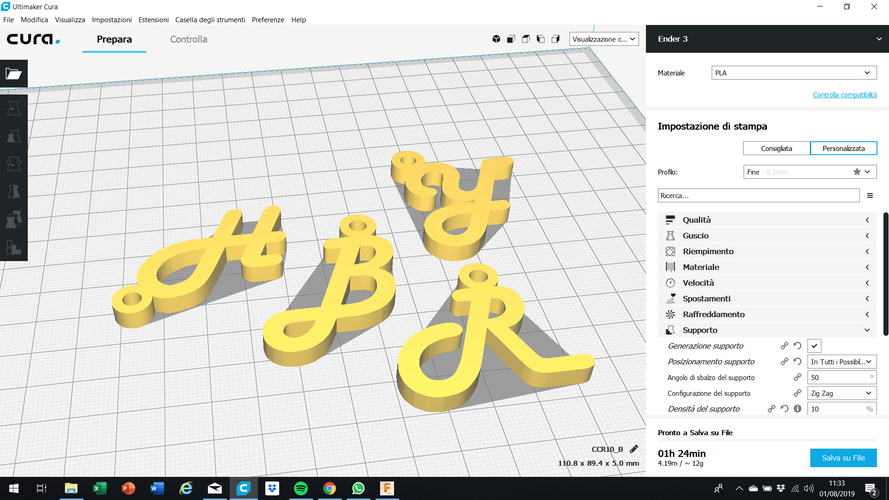This screenshot has width=889, height=500.
Task: Click the settings panel vertical scrollbar
Action: pyautogui.click(x=886, y=273)
